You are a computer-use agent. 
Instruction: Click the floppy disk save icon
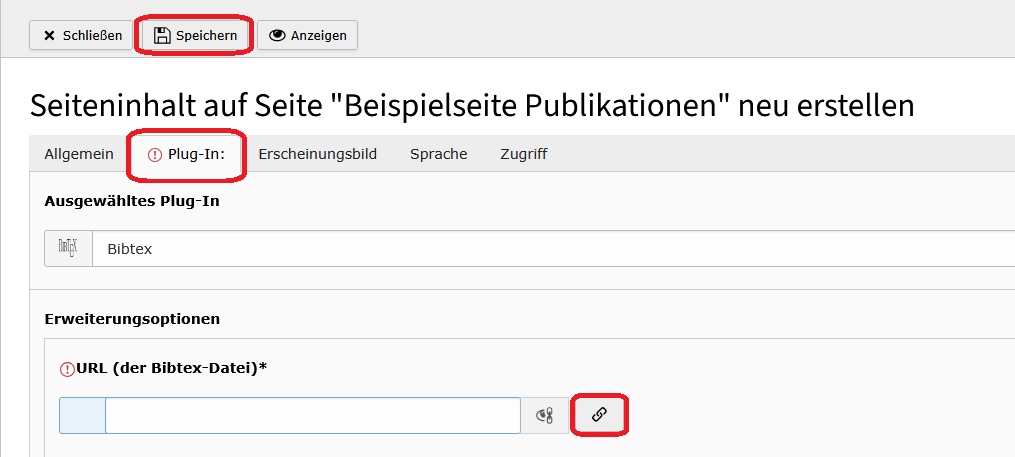pos(162,36)
